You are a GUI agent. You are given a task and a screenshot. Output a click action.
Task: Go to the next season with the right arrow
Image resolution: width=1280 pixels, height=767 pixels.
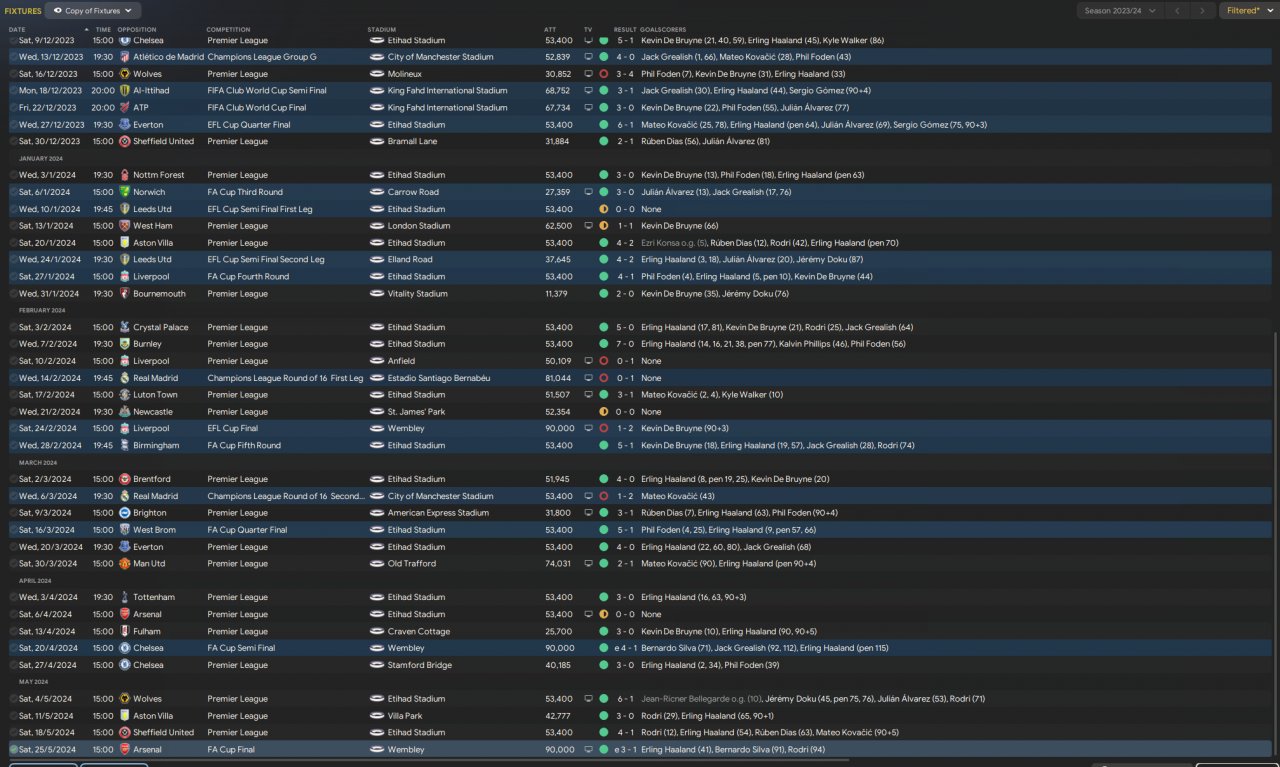tap(1204, 11)
